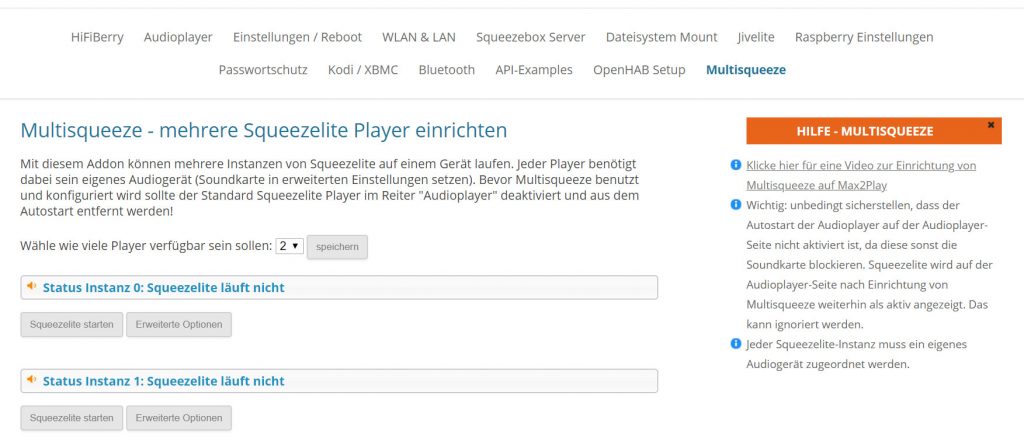Click info icon next to video link
Screen dimensions: 1024x444
(x=736, y=165)
